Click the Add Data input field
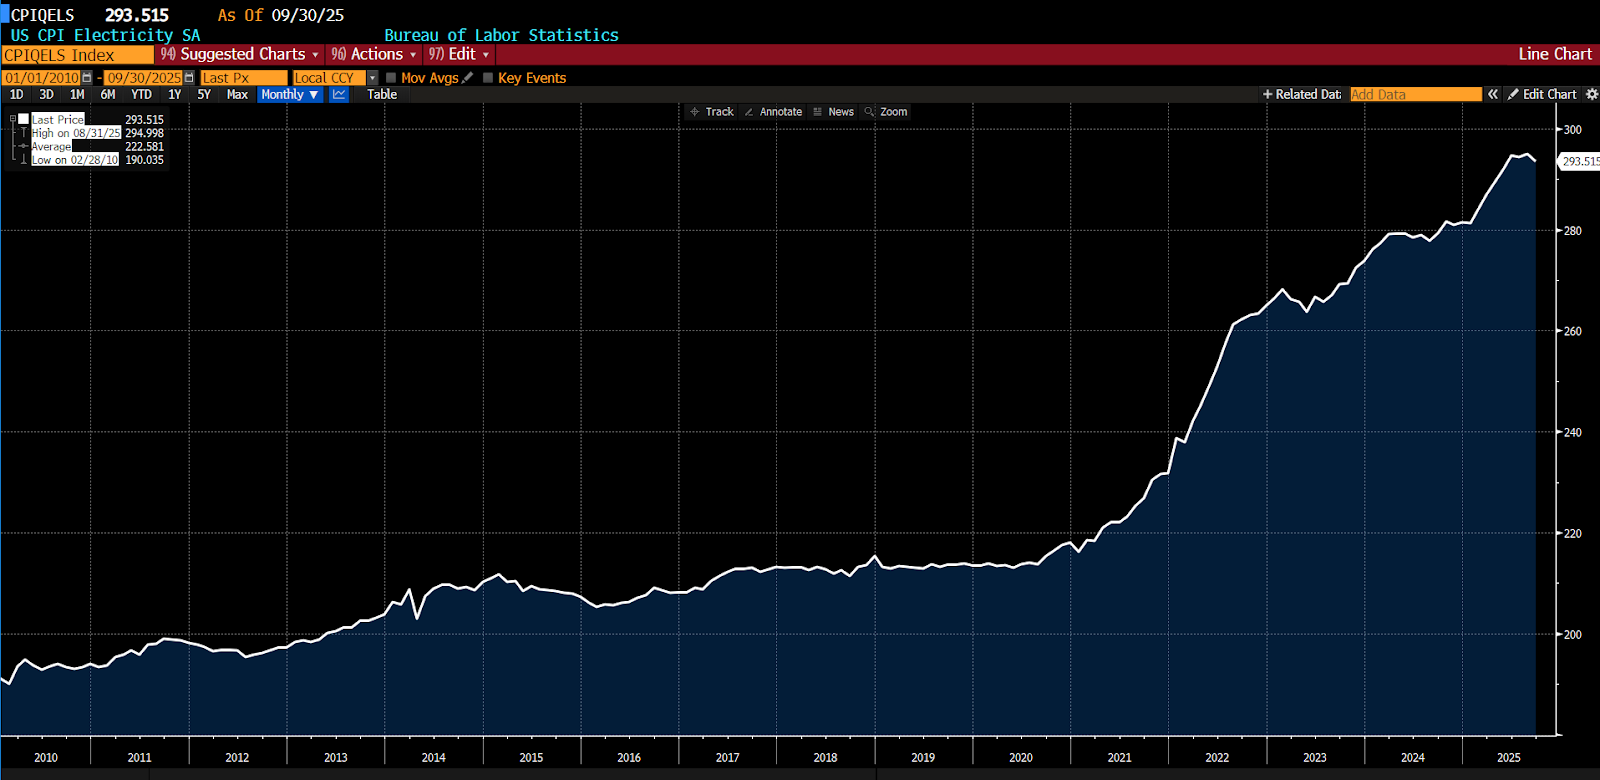 [x=1415, y=94]
